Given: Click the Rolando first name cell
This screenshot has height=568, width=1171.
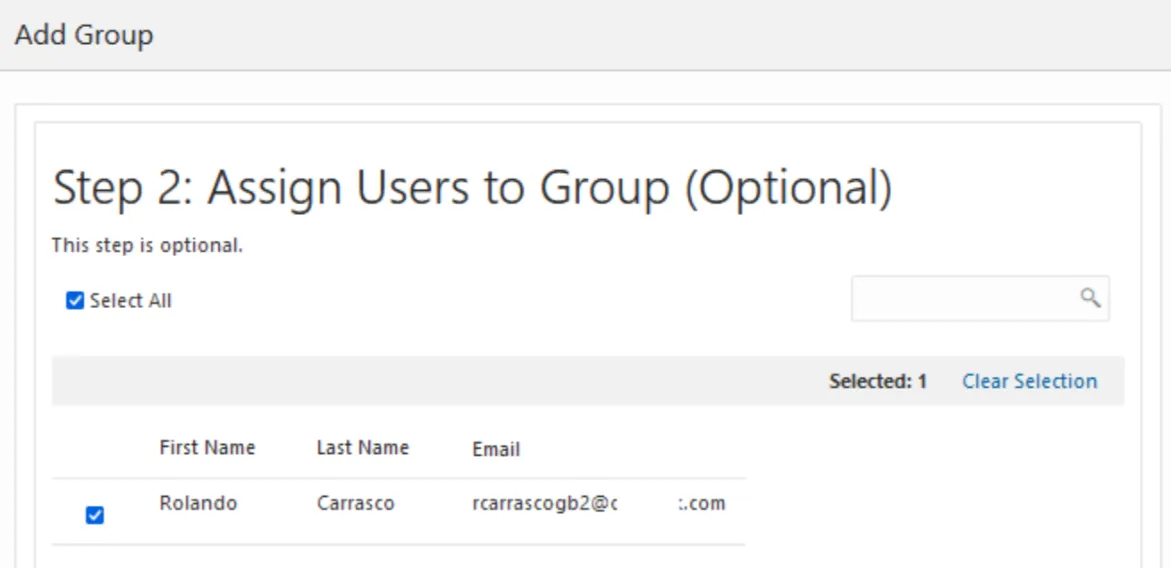Looking at the screenshot, I should pyautogui.click(x=199, y=504).
